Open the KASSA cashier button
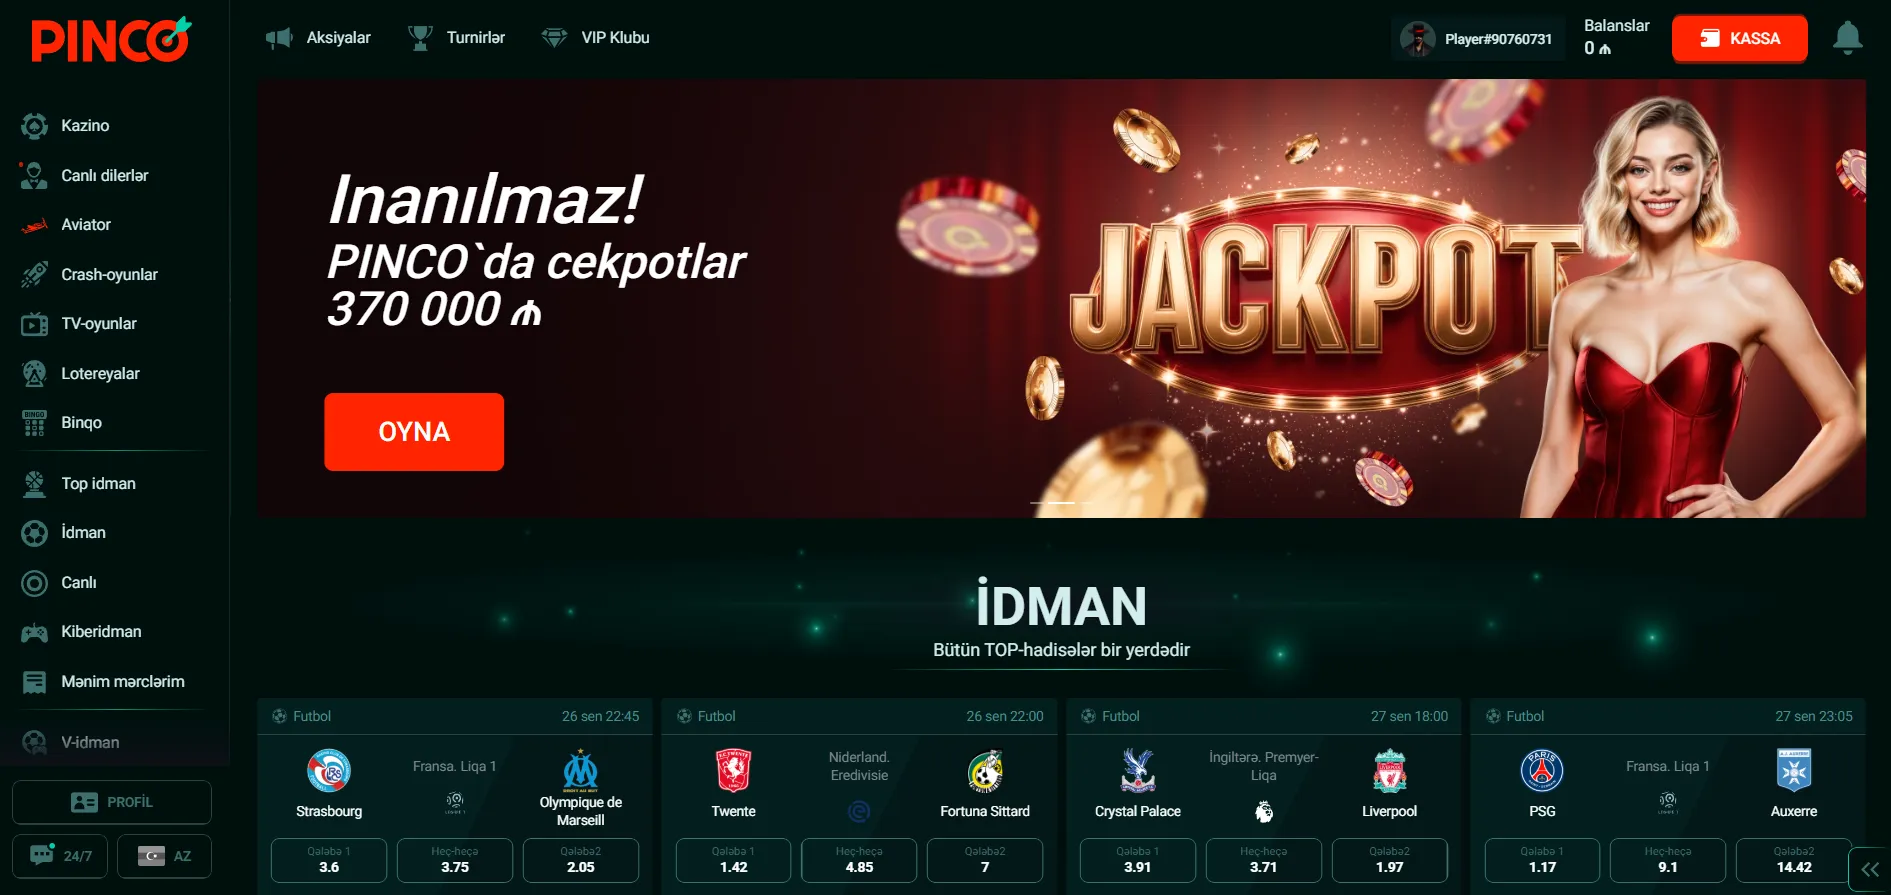Image resolution: width=1891 pixels, height=895 pixels. click(x=1739, y=39)
